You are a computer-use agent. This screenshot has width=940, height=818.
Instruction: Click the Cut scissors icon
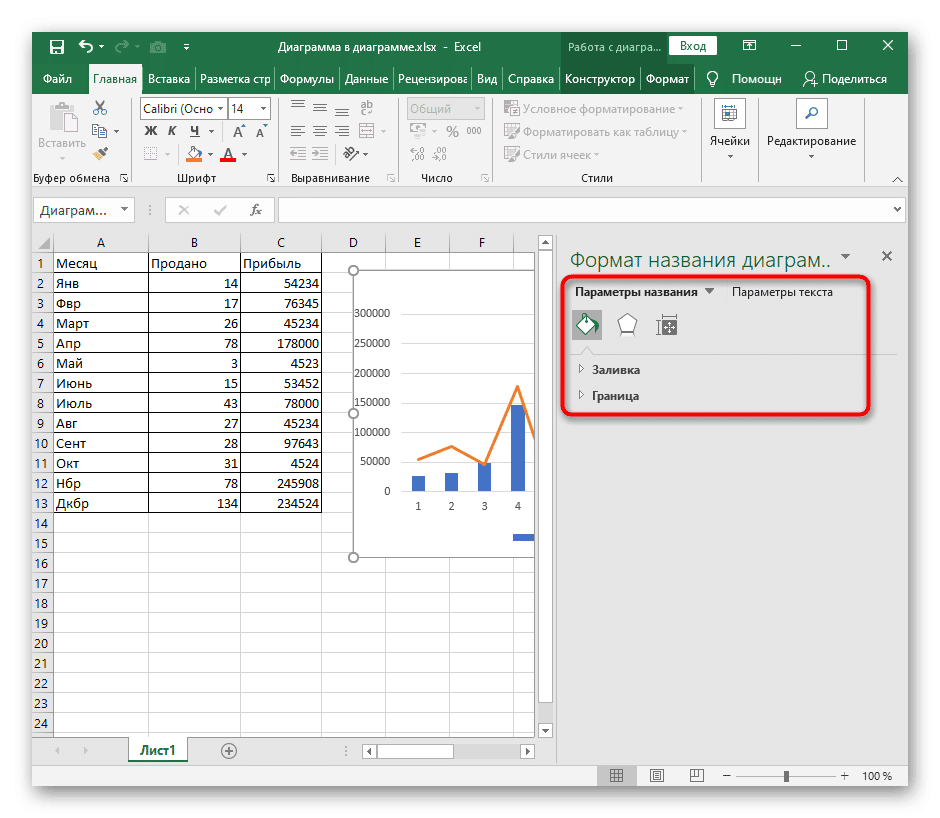[100, 108]
